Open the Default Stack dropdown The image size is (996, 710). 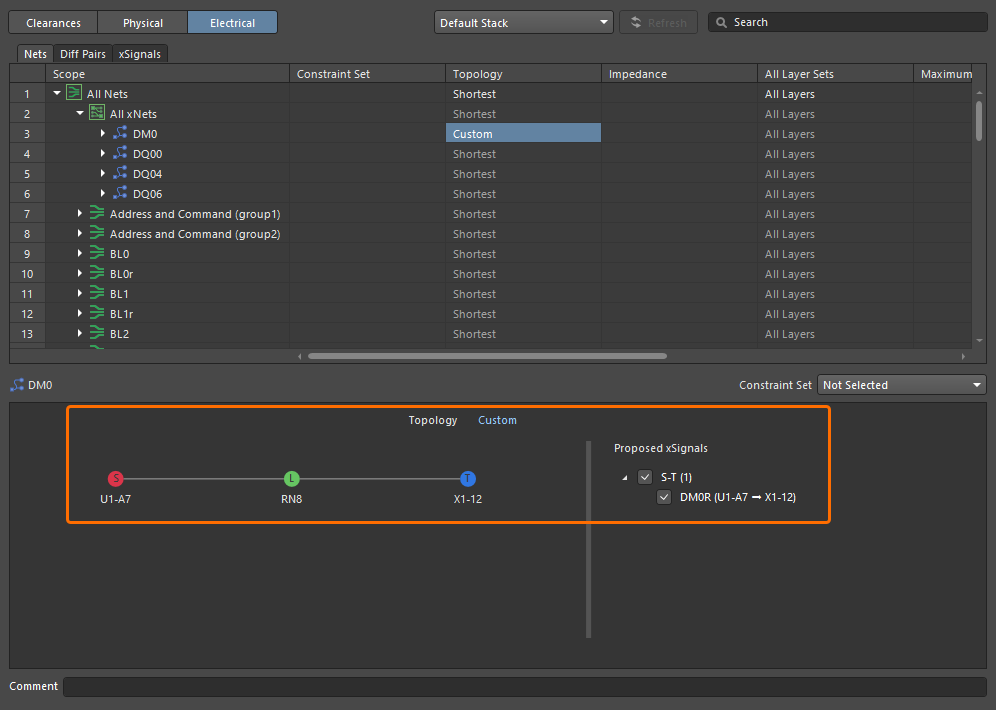pyautogui.click(x=523, y=22)
